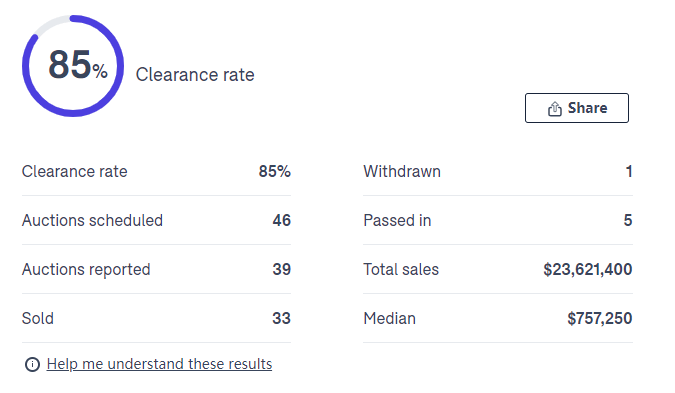675x393 pixels.
Task: Click the 85% clearance rate circular gauge
Action: (73, 66)
